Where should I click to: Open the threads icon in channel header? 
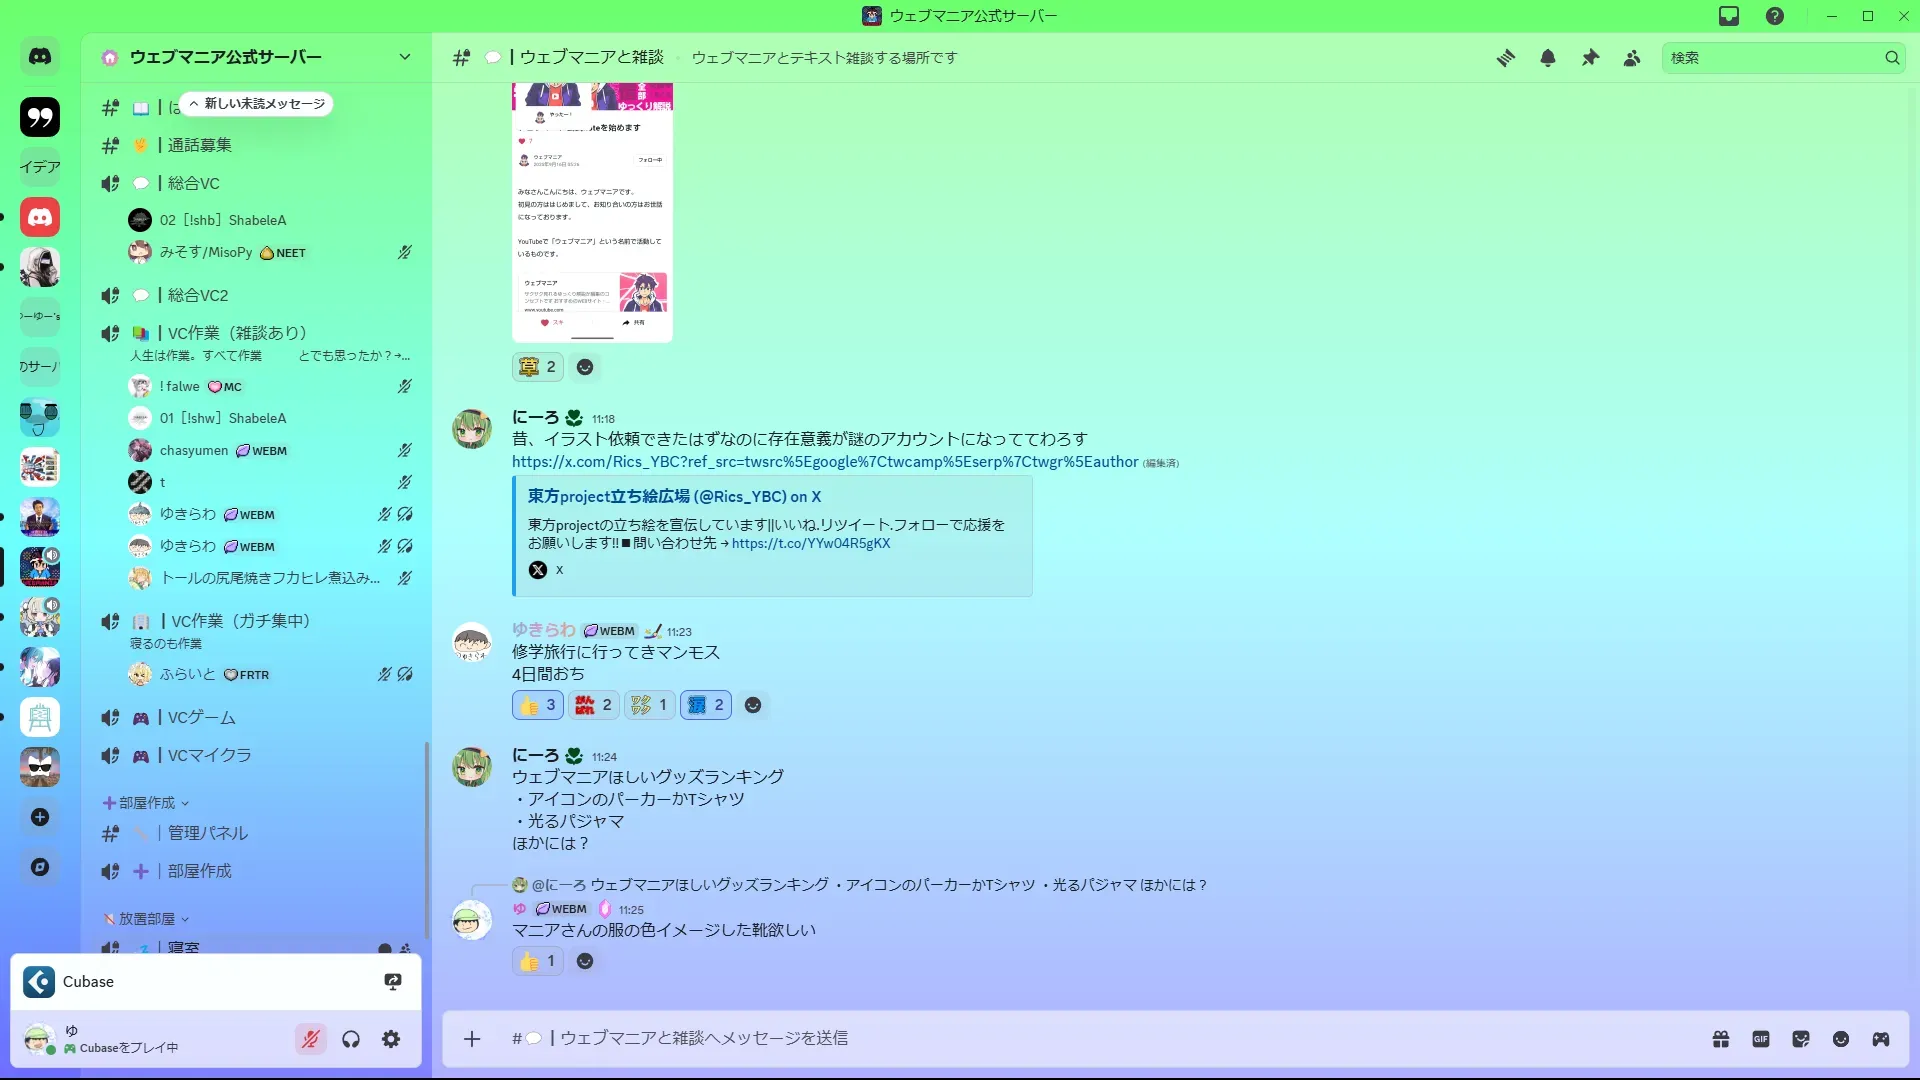1505,58
